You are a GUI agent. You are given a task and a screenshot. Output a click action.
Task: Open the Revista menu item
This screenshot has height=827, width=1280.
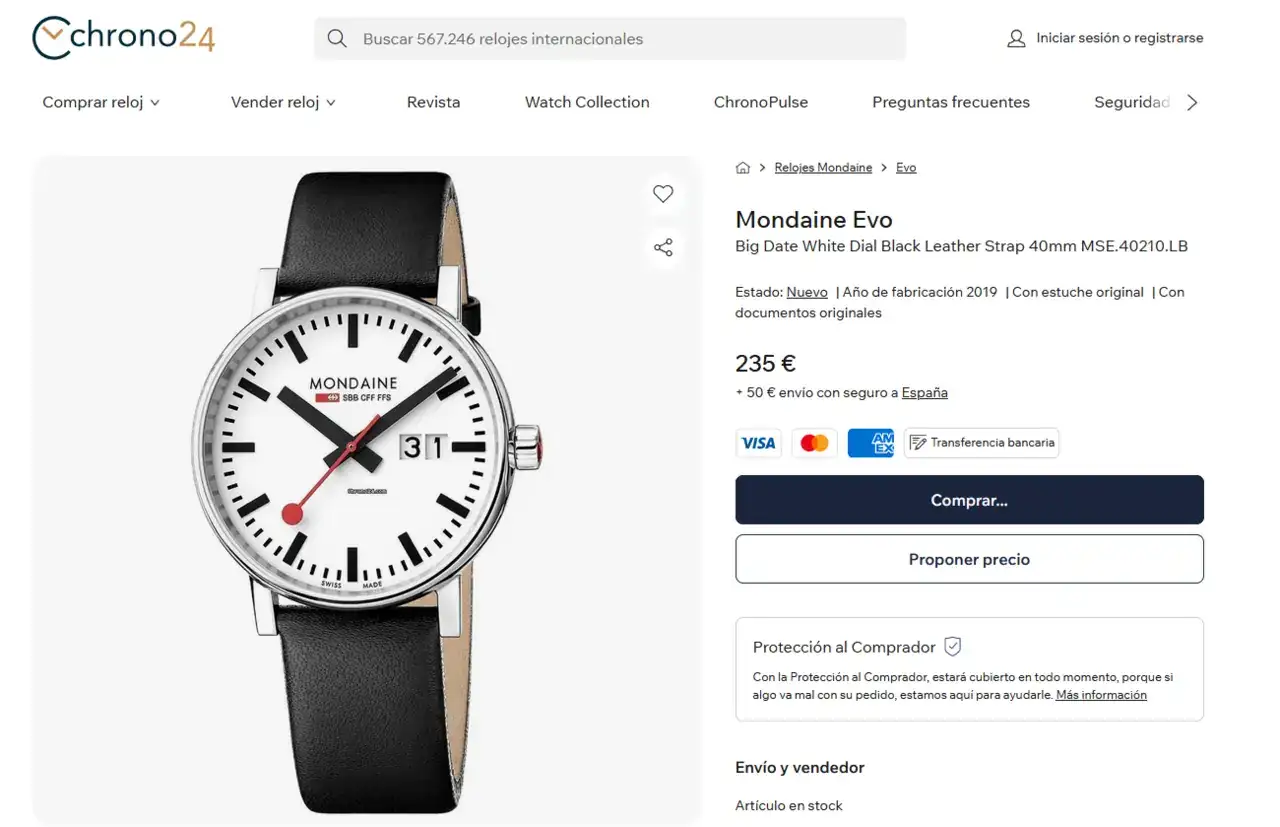433,102
